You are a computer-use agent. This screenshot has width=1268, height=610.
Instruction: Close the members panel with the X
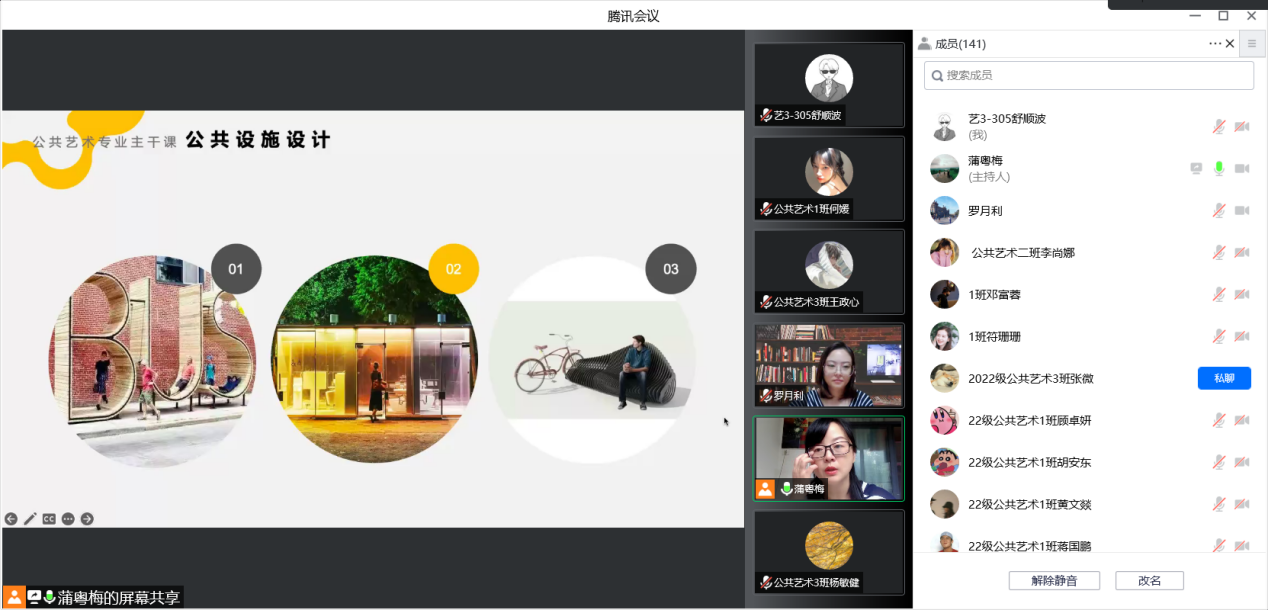(x=1230, y=43)
